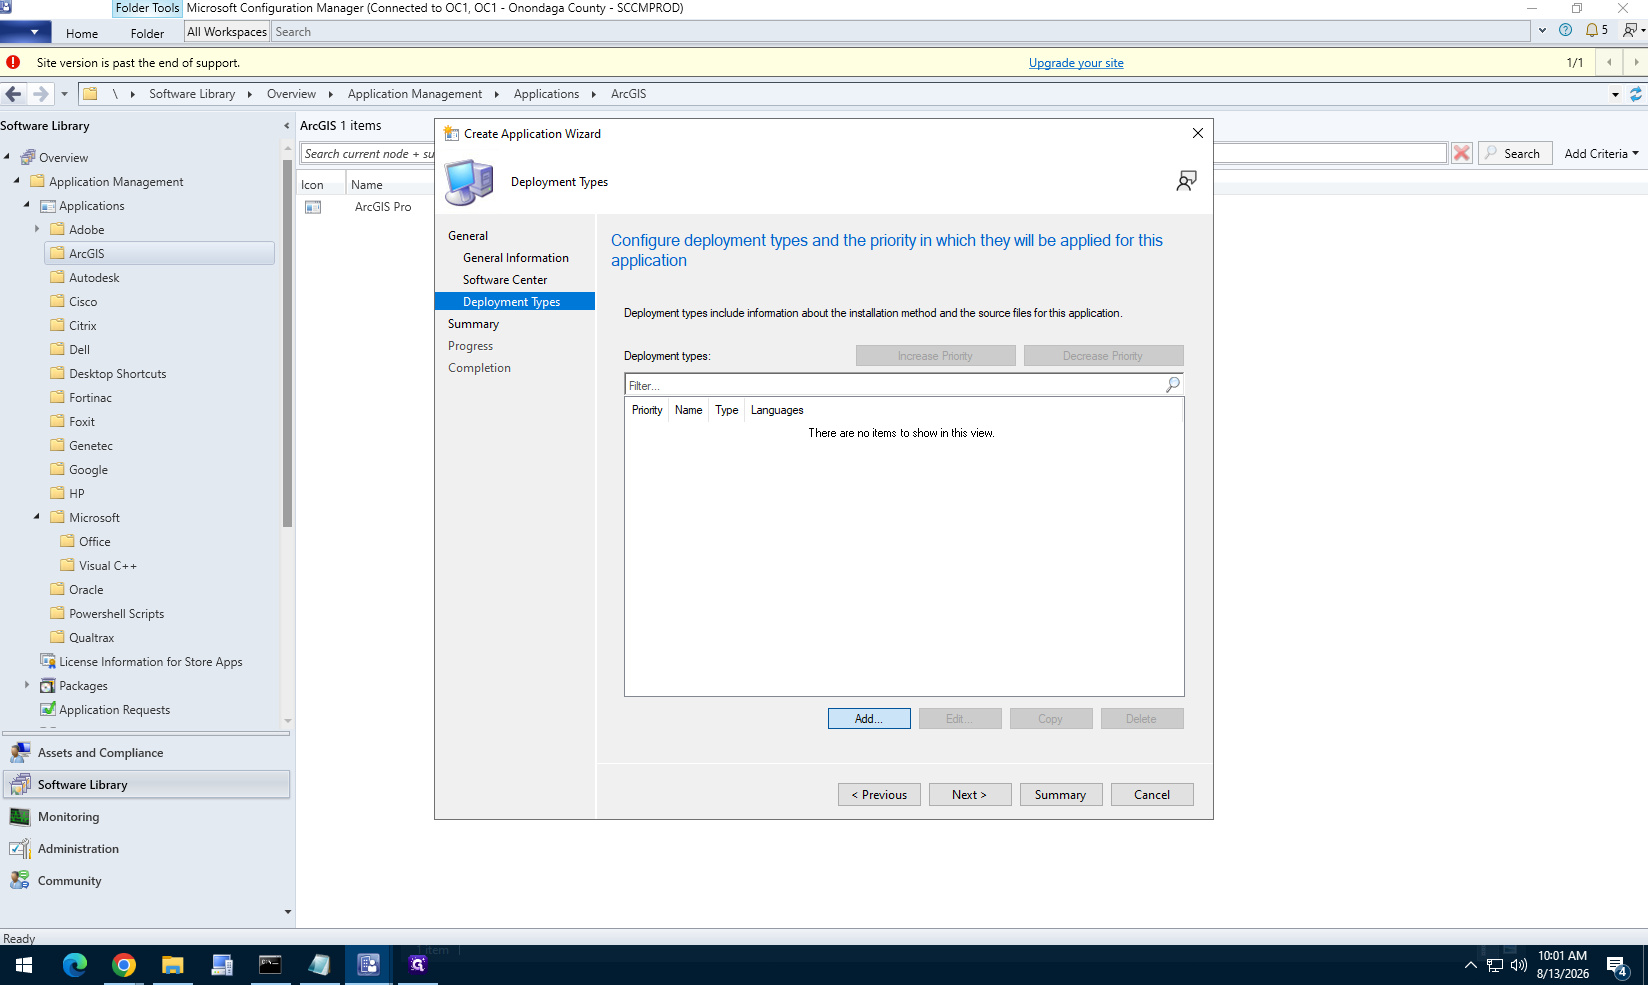Select the Powershell Scripts folder
Viewport: 1648px width, 985px height.
pos(116,614)
